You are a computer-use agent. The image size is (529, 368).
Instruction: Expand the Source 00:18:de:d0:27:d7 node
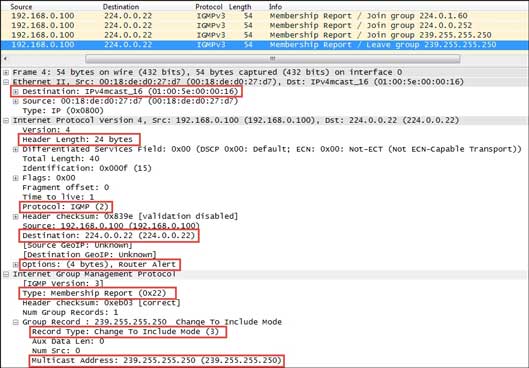pos(16,101)
